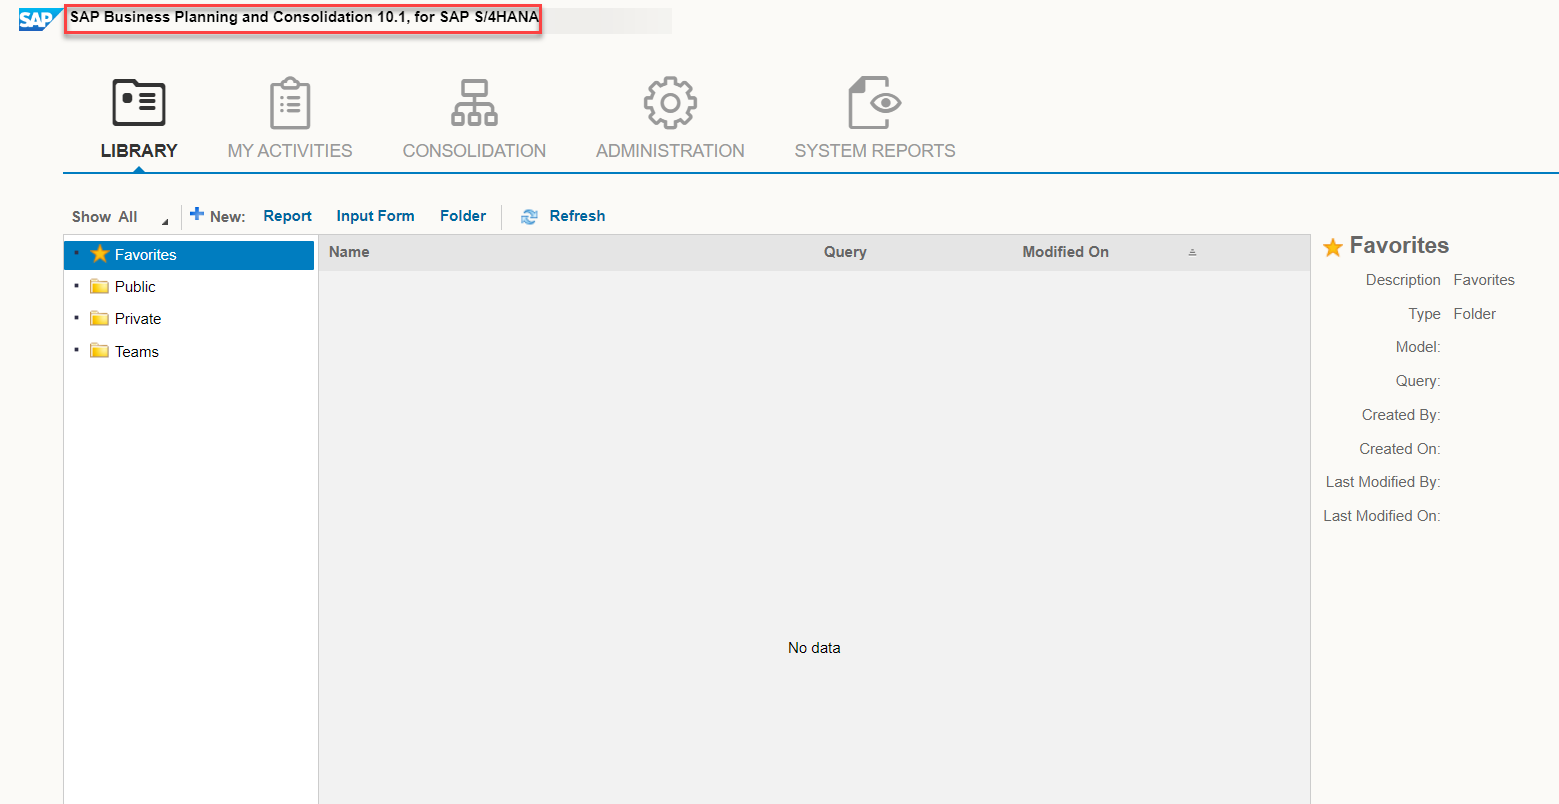
Task: Open the Administration gear icon
Action: pos(670,103)
